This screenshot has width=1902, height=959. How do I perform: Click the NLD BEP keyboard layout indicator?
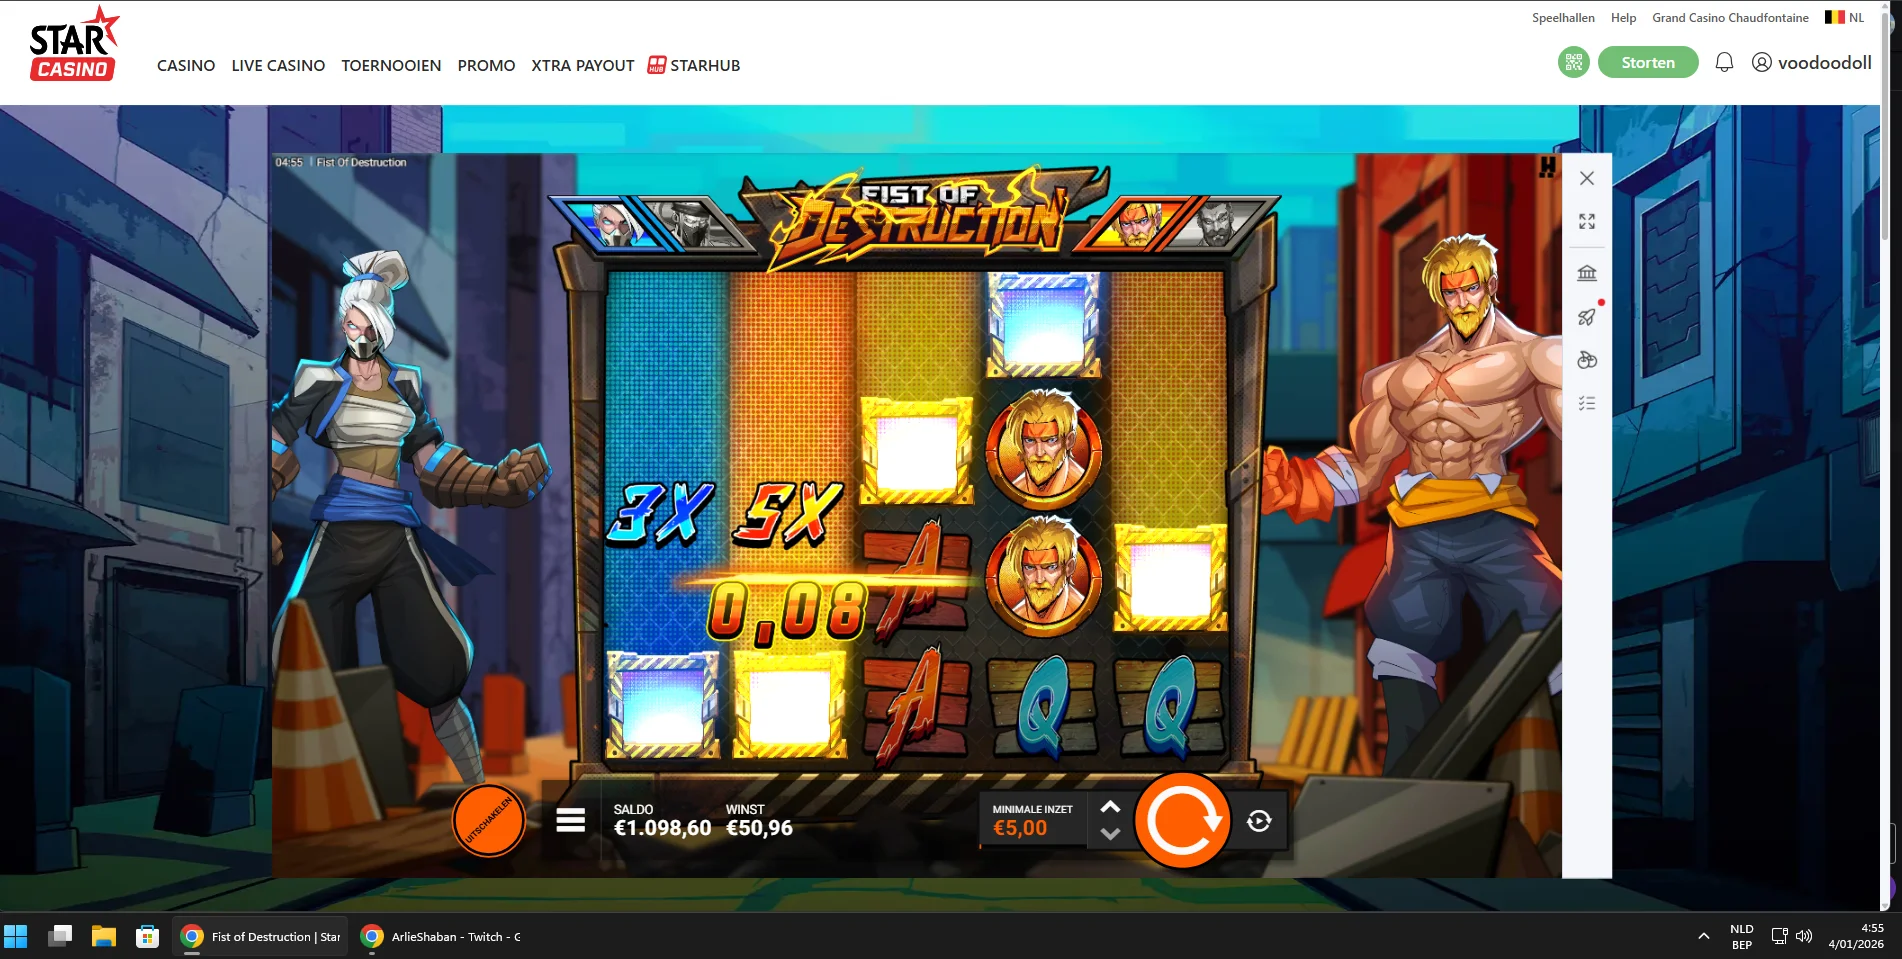pos(1742,936)
